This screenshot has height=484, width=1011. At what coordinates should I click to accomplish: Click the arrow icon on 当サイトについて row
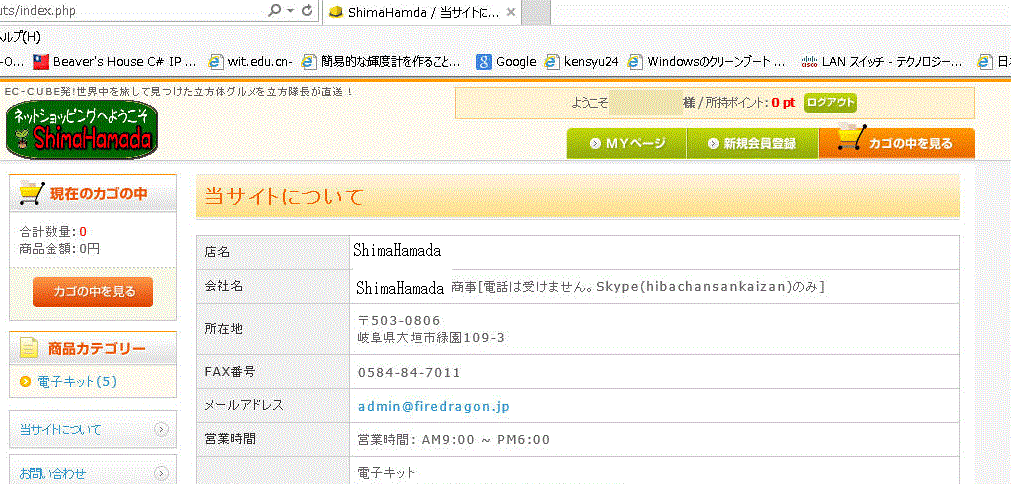(161, 429)
